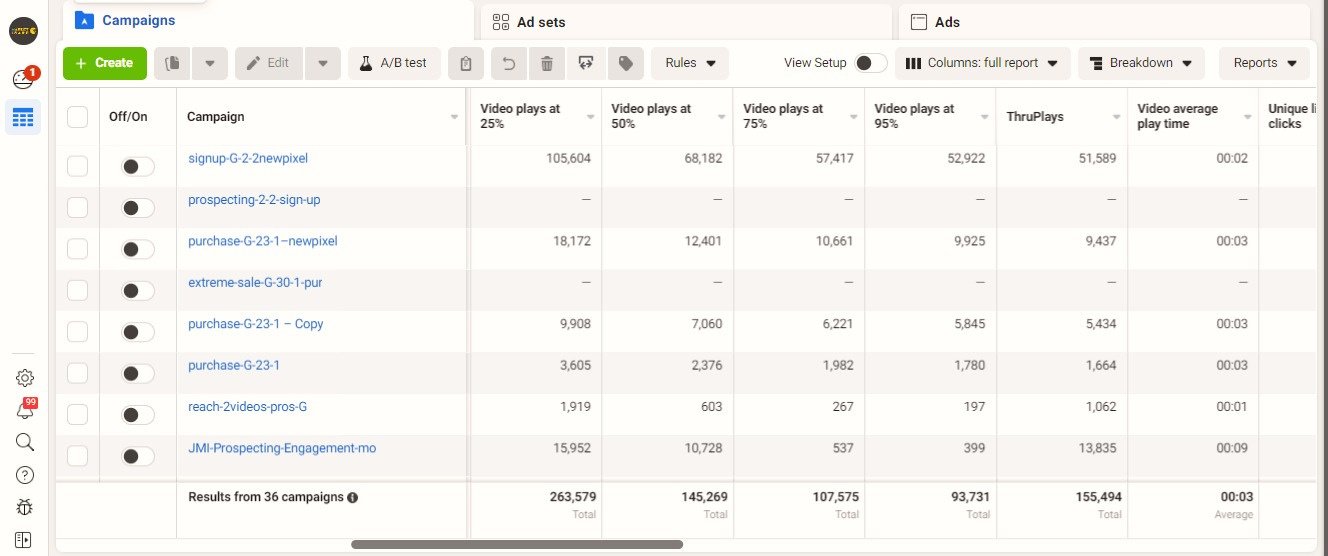Click the clipboard icon next to A/B test
Image resolution: width=1328 pixels, height=556 pixels.
pos(466,63)
